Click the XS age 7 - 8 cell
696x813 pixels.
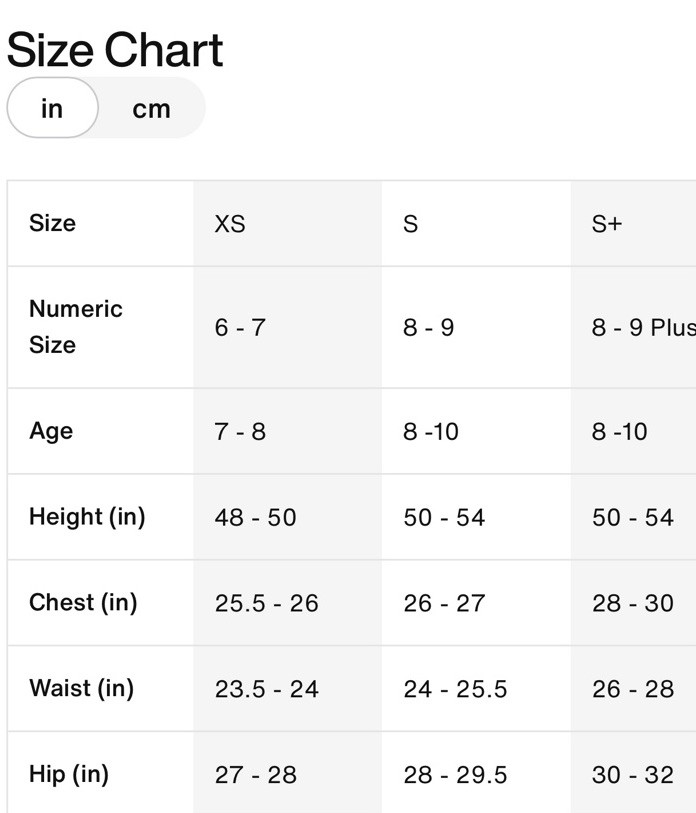click(x=287, y=431)
